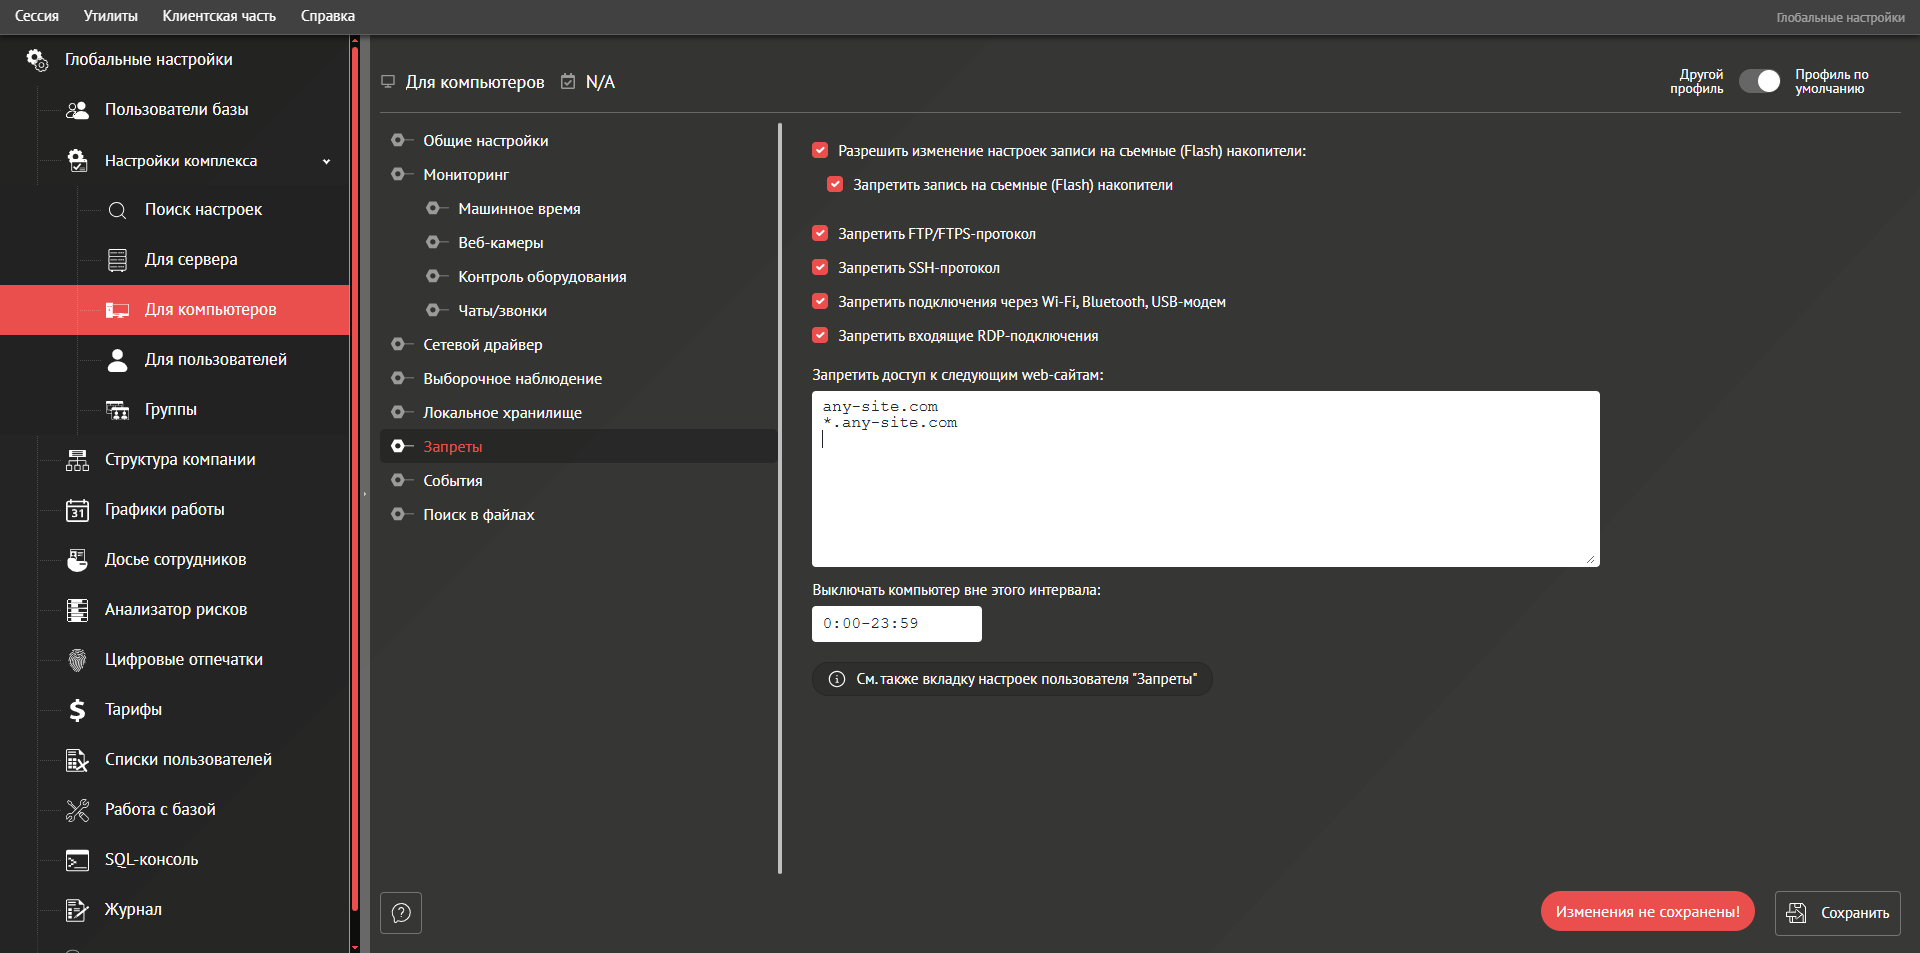1920x953 pixels.
Task: Click the Цифровые отпечатки fingerprint icon
Action: point(77,660)
